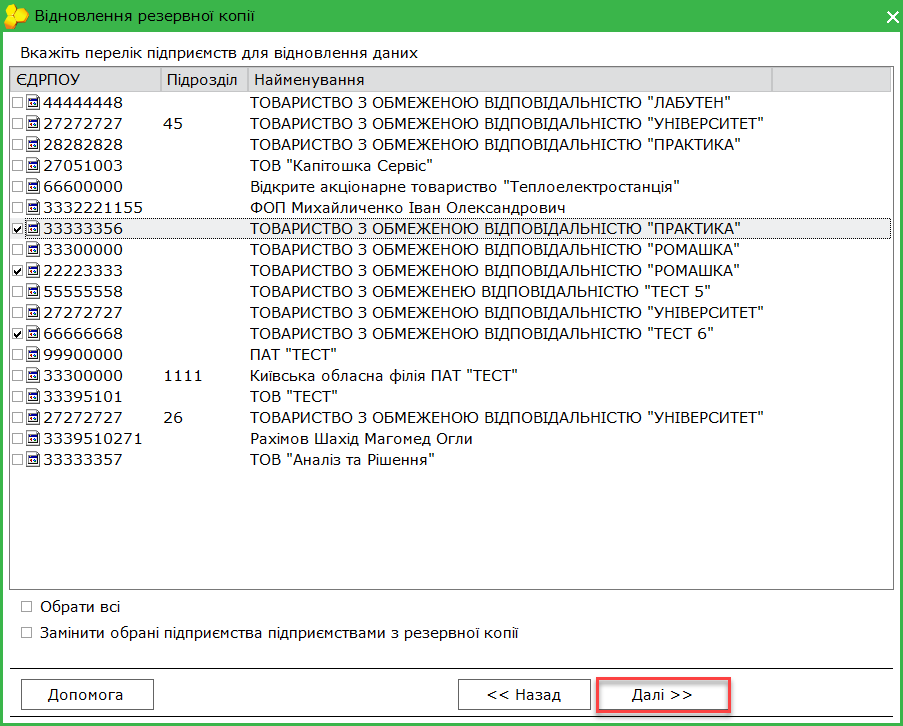Screen dimensions: 903x726
Task: Click the enterprise icon beside 66600000
Action: pos(33,187)
